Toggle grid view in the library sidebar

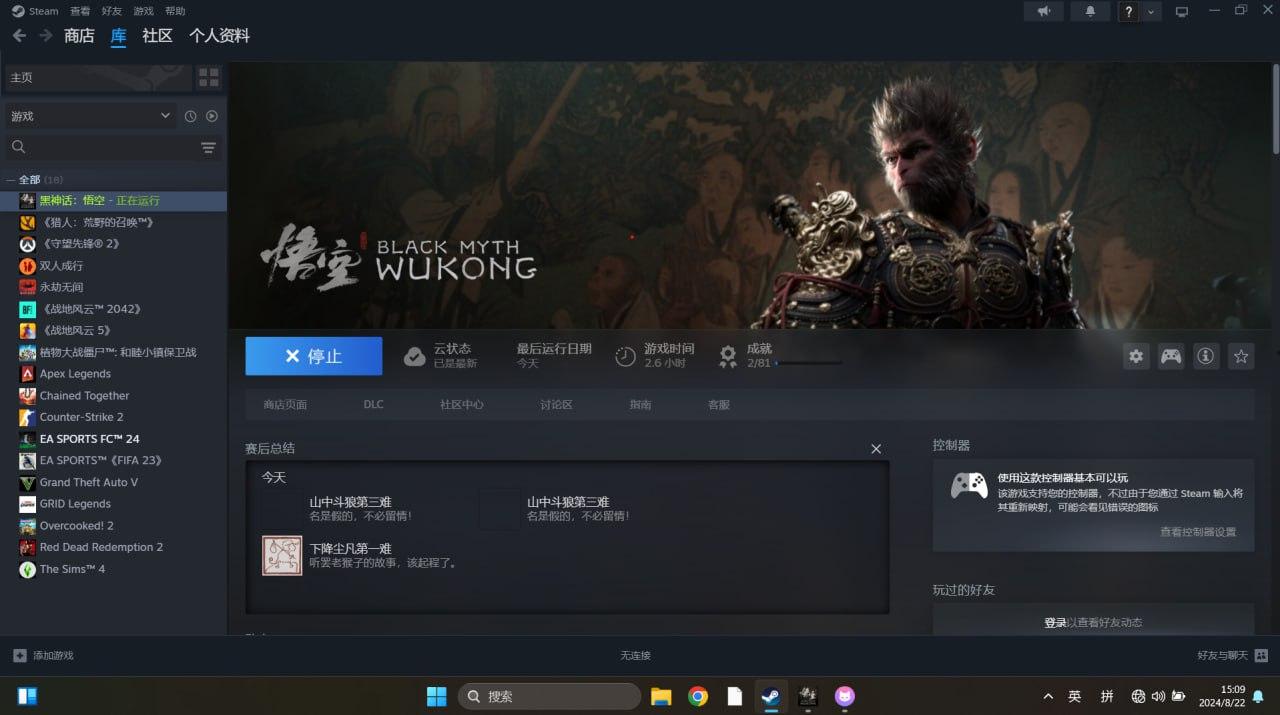tap(208, 76)
